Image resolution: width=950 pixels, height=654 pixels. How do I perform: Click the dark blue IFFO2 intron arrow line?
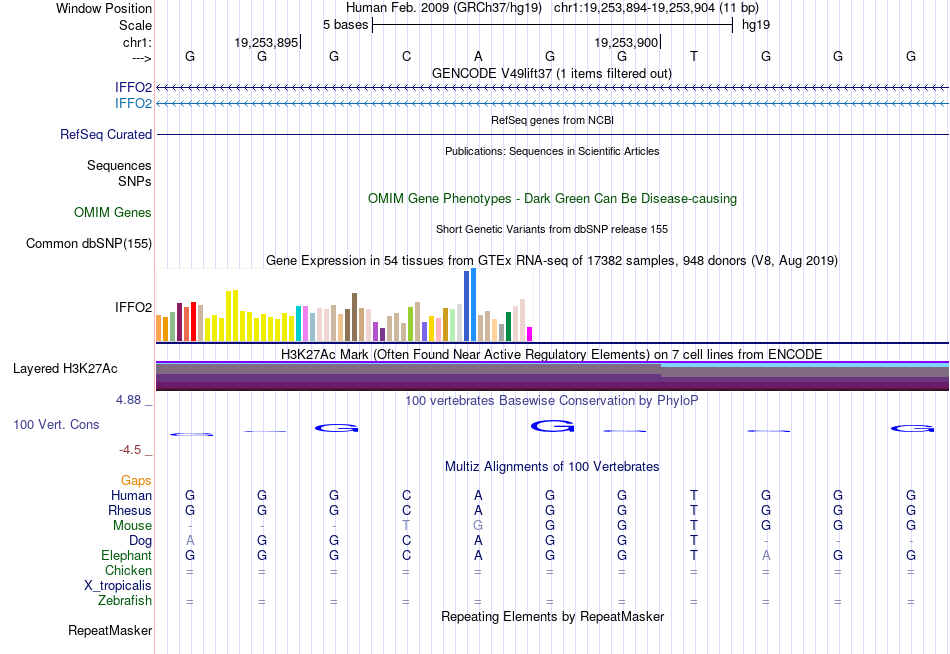click(x=552, y=88)
